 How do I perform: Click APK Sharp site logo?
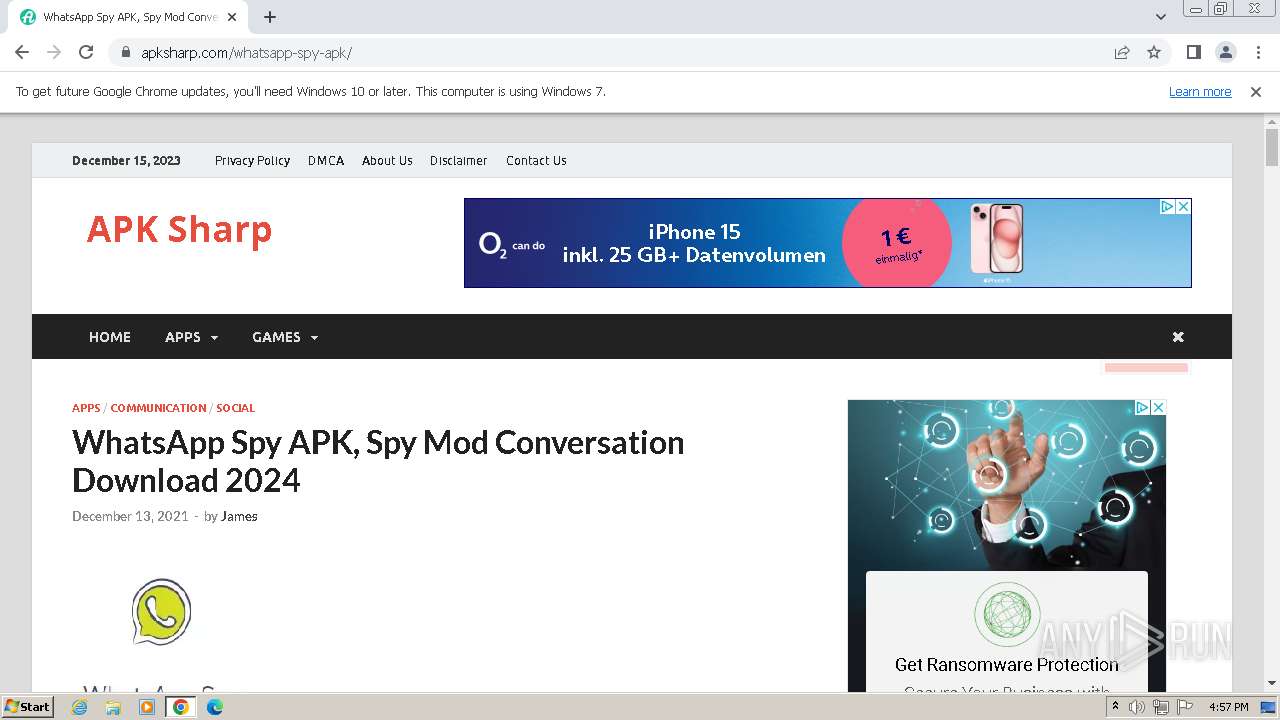point(179,229)
